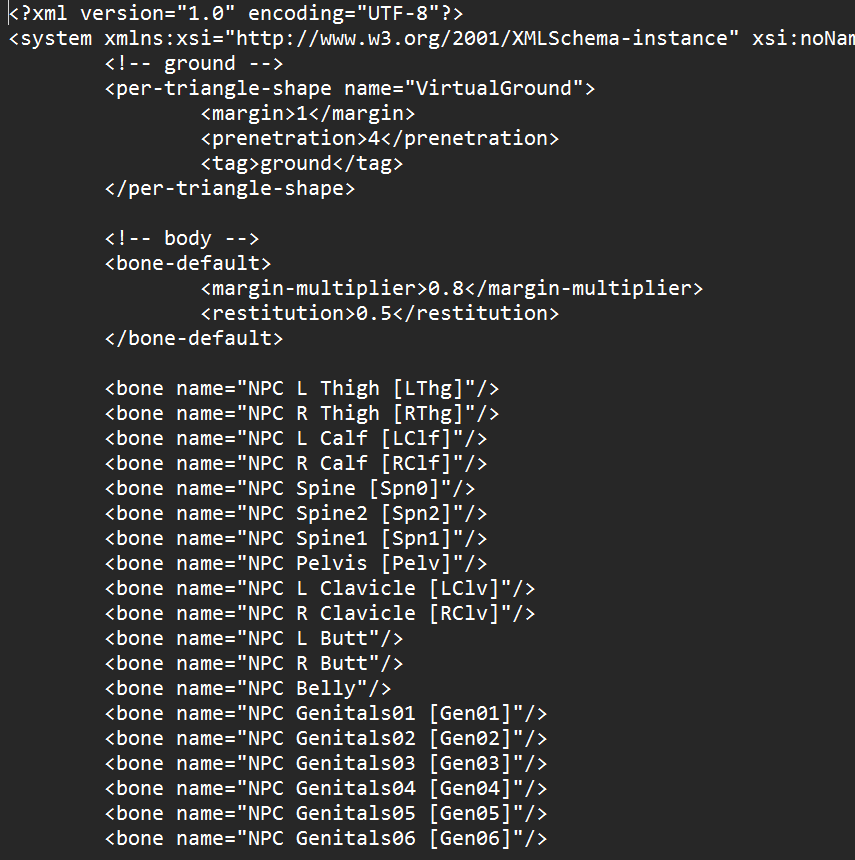Click the closing per-triangle-shape tag
The image size is (855, 860).
click(230, 189)
